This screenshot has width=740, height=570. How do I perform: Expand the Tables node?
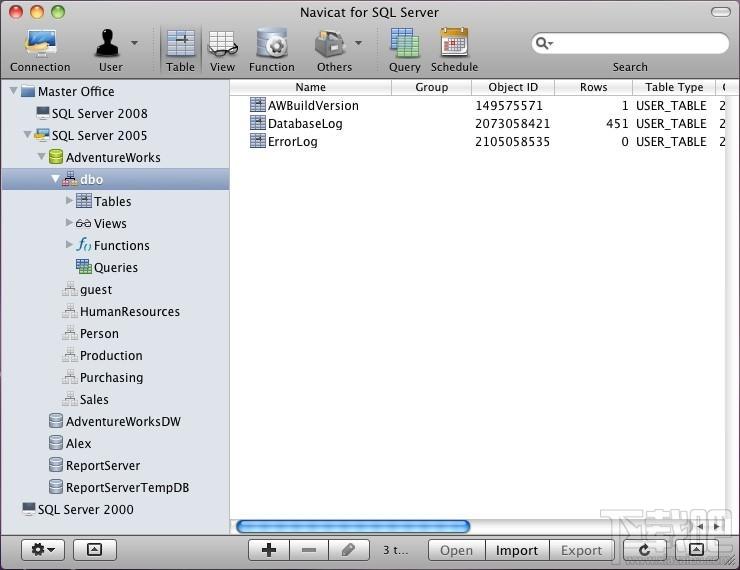click(69, 201)
